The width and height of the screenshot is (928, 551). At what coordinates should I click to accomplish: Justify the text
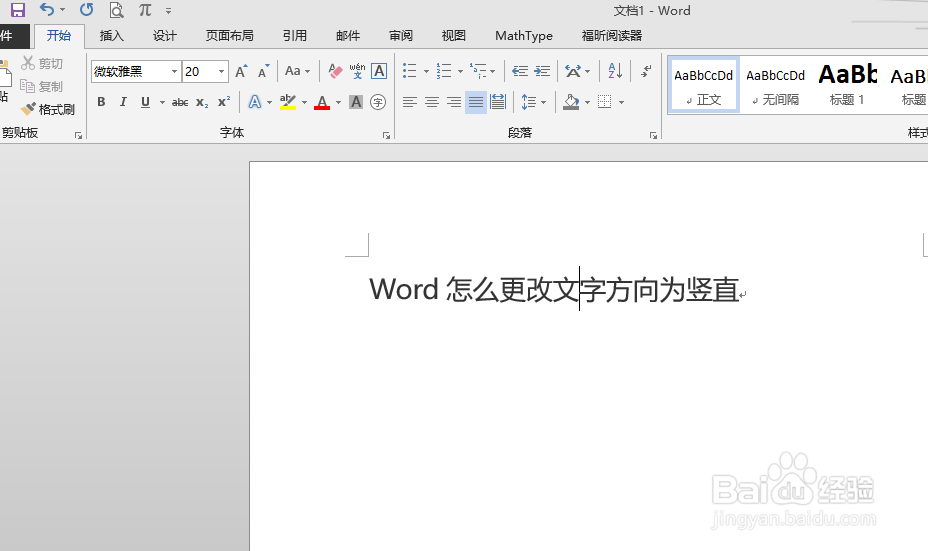tap(476, 102)
